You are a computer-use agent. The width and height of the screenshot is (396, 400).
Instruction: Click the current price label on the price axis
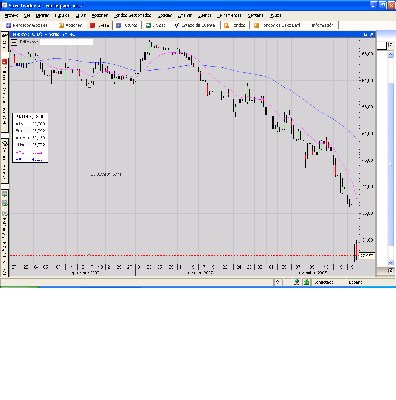pyautogui.click(x=367, y=256)
